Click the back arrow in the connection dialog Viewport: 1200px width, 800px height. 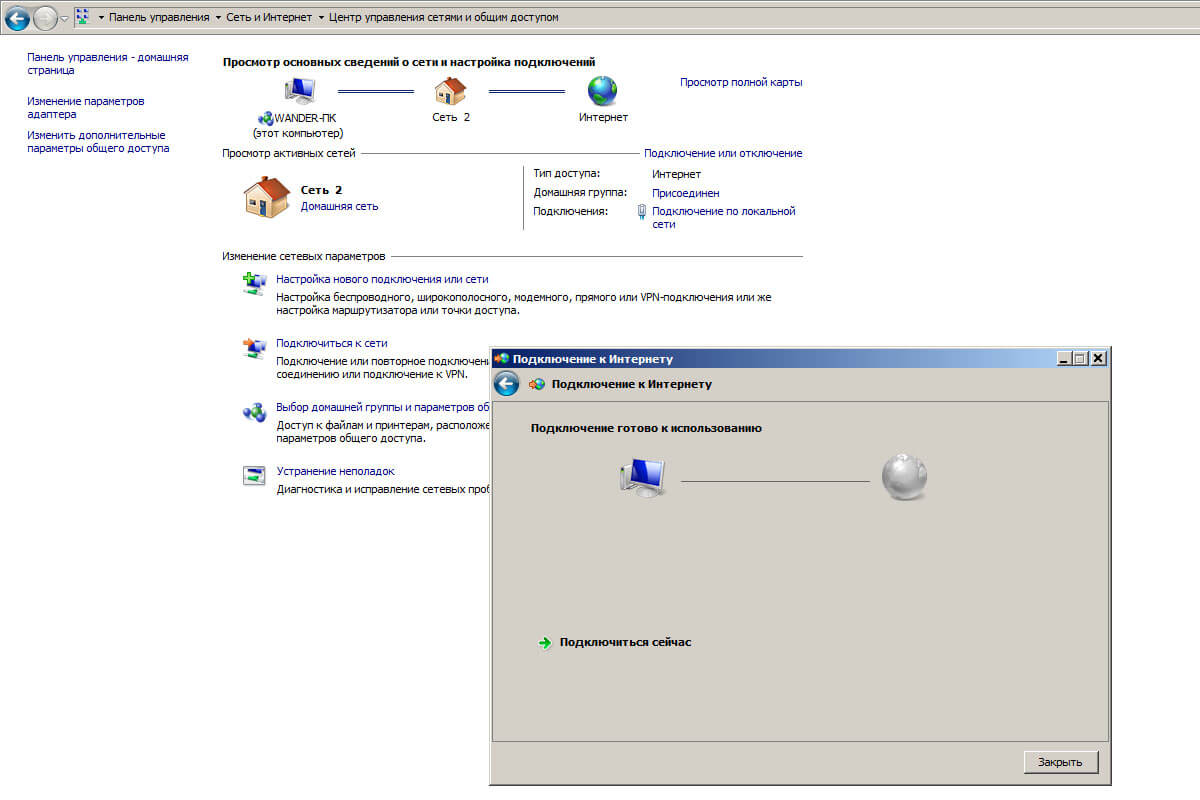click(507, 384)
